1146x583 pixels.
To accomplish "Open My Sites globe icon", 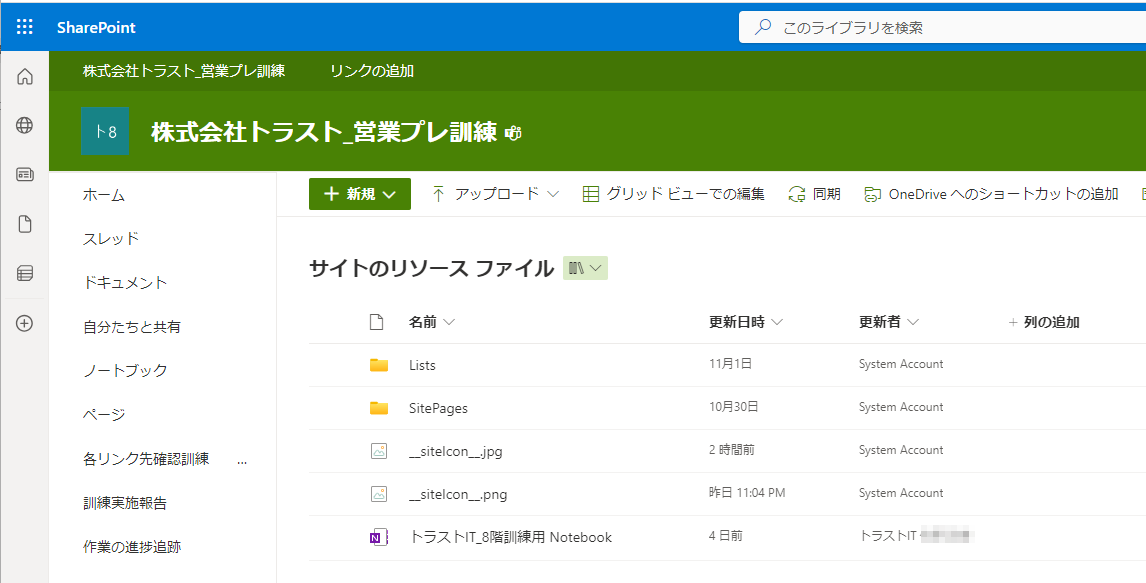I will coord(25,125).
